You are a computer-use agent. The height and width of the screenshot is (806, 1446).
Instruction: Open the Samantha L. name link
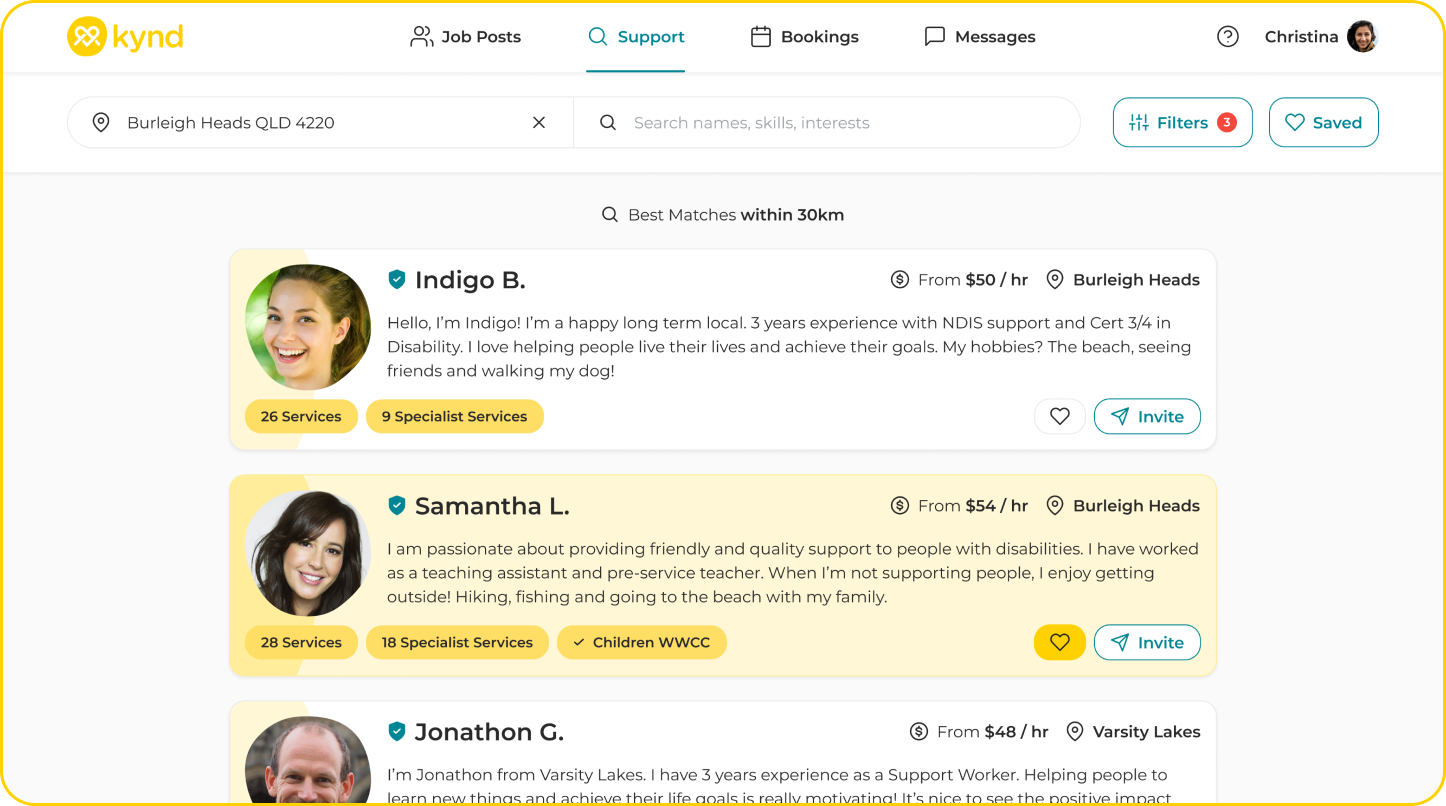click(492, 506)
